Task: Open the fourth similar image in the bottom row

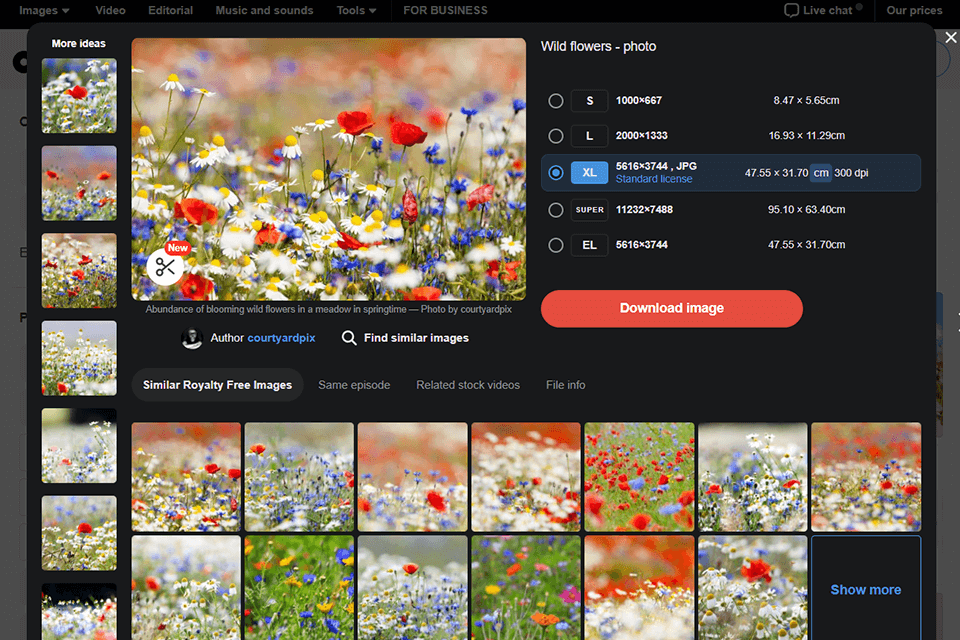Action: tap(526, 588)
